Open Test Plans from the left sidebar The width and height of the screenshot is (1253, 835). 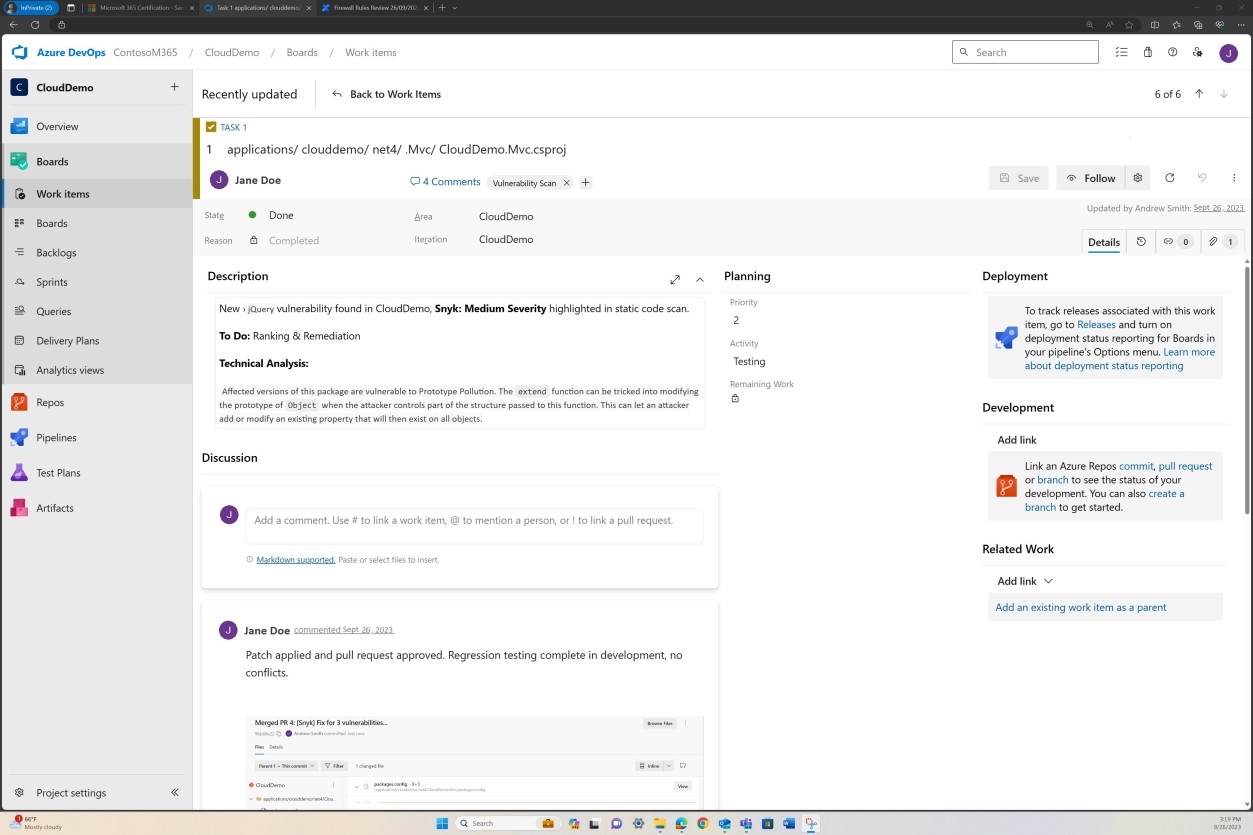57,472
